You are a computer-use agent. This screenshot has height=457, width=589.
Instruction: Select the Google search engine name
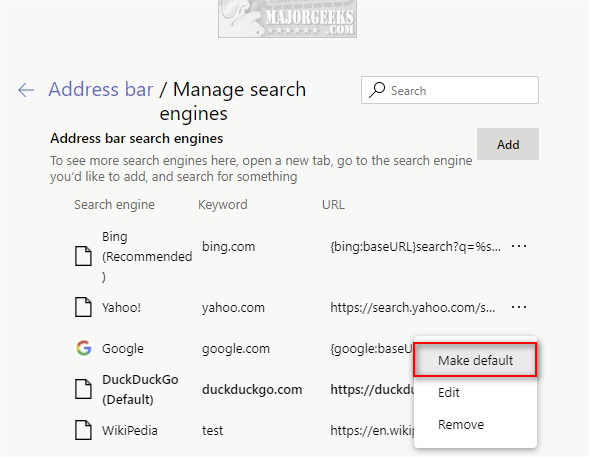pyautogui.click(x=123, y=348)
